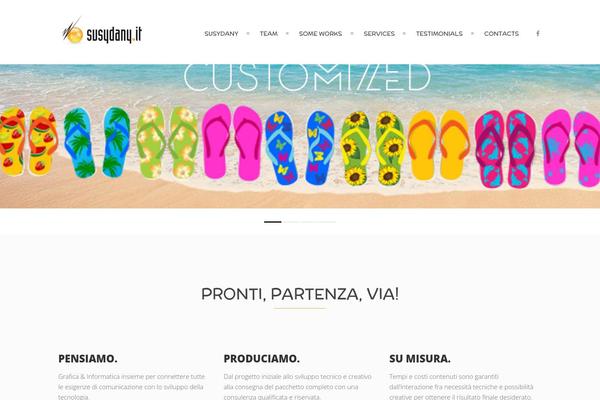Click the susydany.it logo
This screenshot has width=600, height=400.
[102, 31]
